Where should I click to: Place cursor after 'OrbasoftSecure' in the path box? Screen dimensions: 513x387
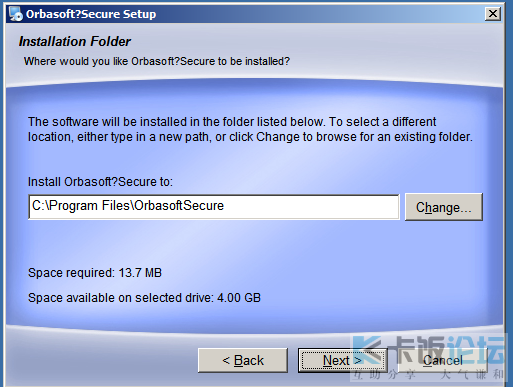point(225,206)
